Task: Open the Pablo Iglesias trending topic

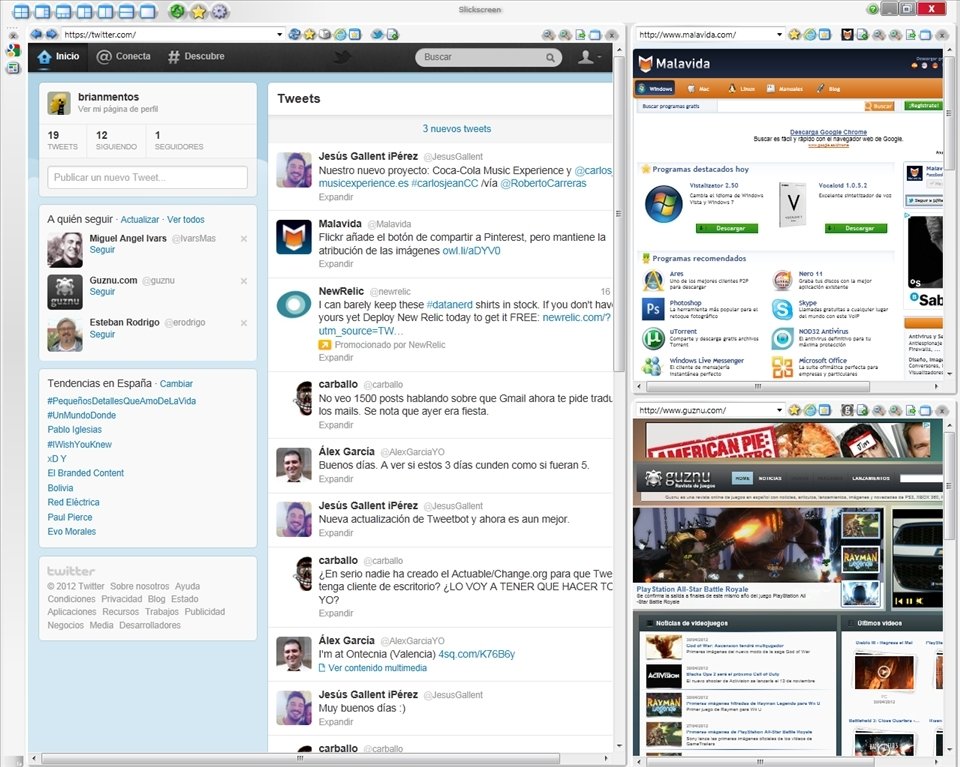Action: [x=75, y=430]
